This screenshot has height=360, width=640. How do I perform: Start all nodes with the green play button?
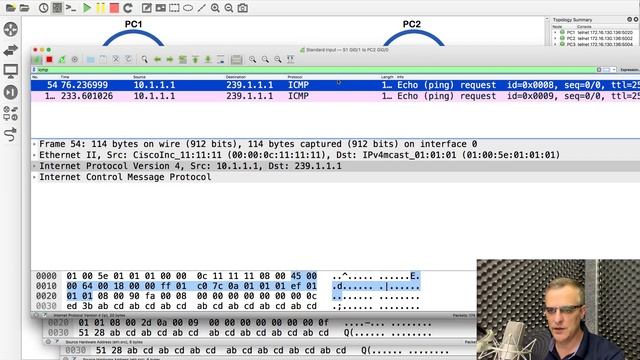click(x=87, y=8)
